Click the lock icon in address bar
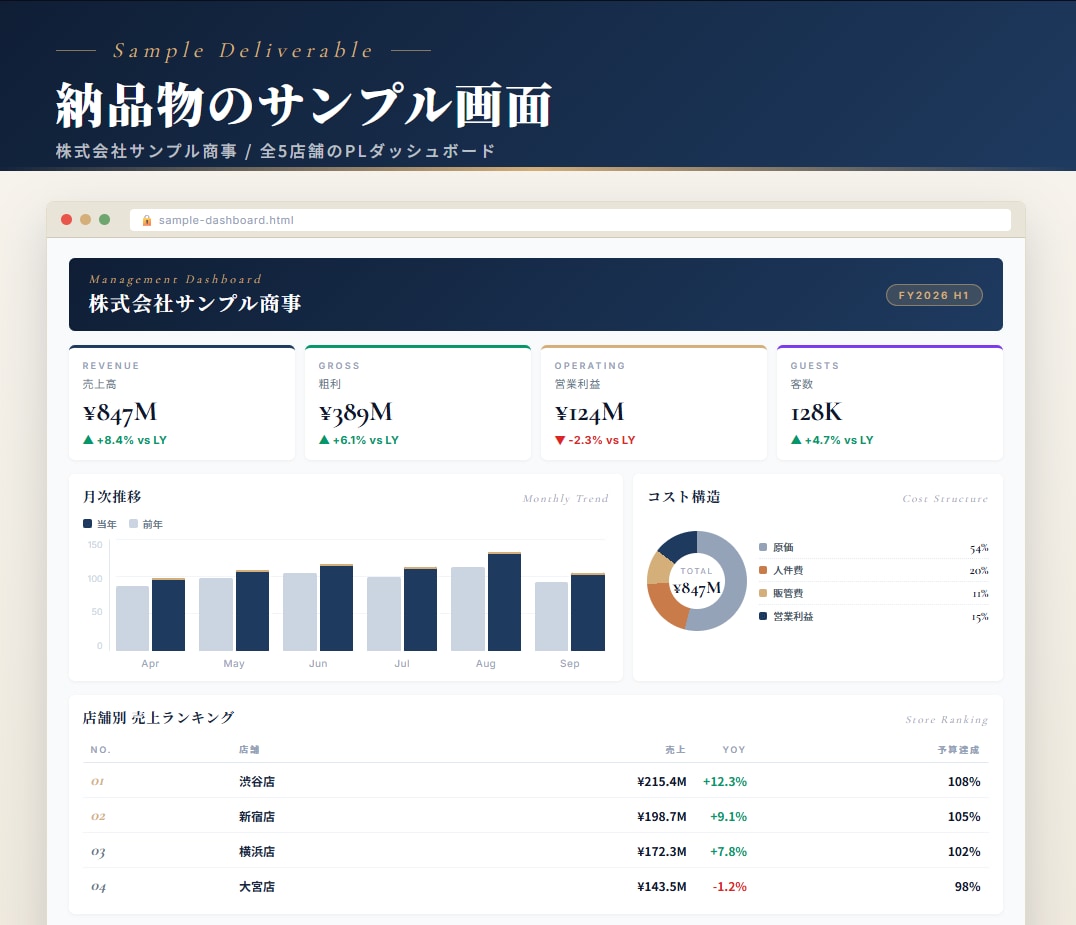The width and height of the screenshot is (1076, 925). point(147,220)
